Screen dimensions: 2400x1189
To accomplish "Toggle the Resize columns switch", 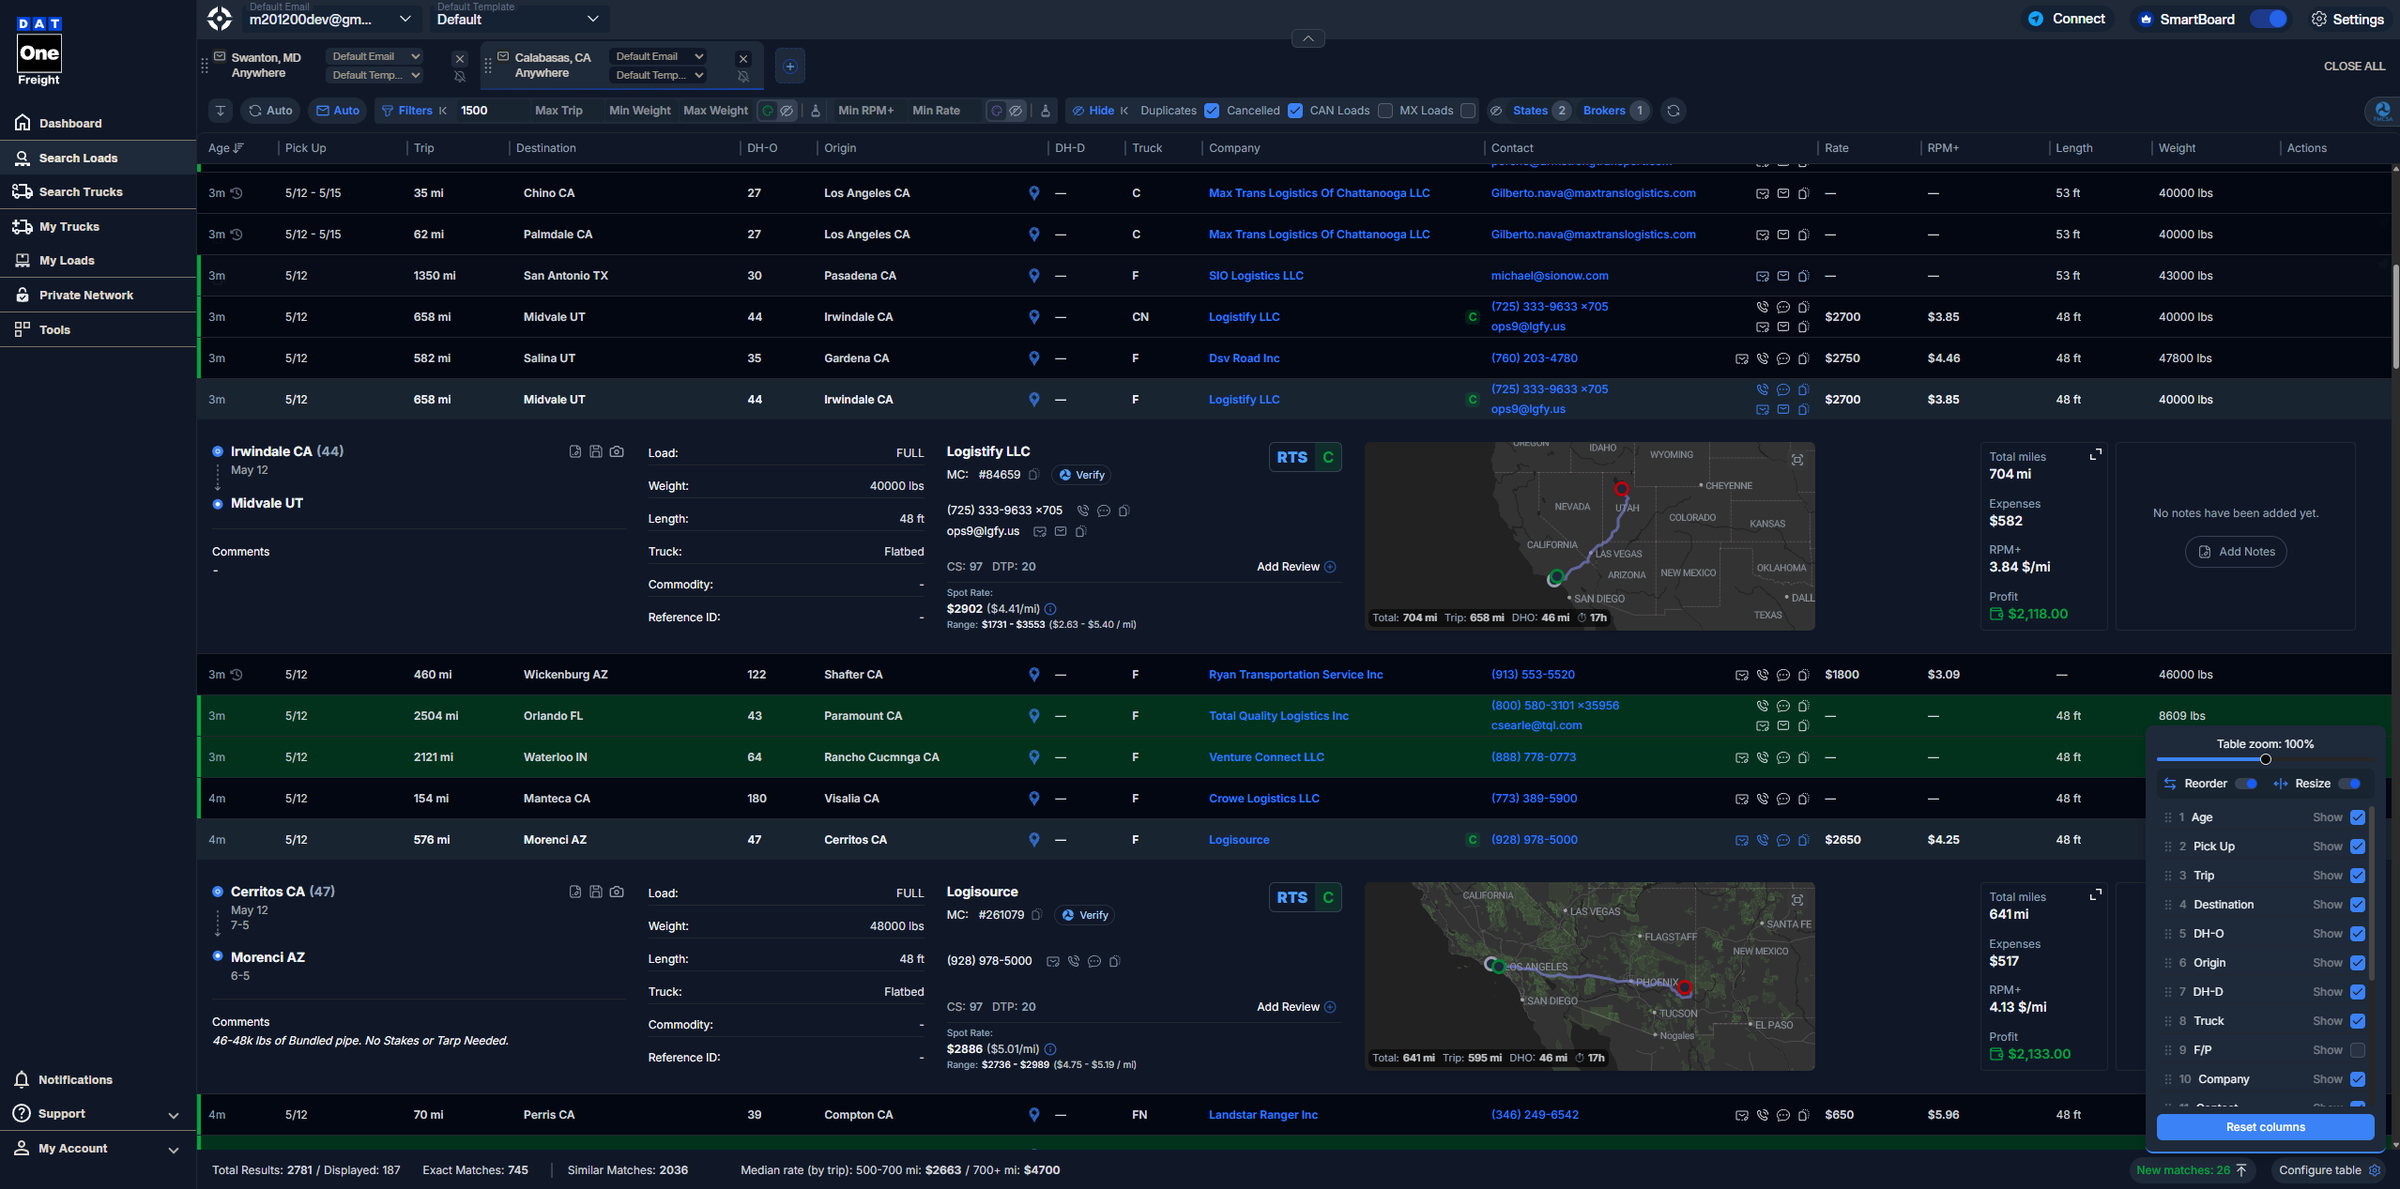I will [2350, 784].
